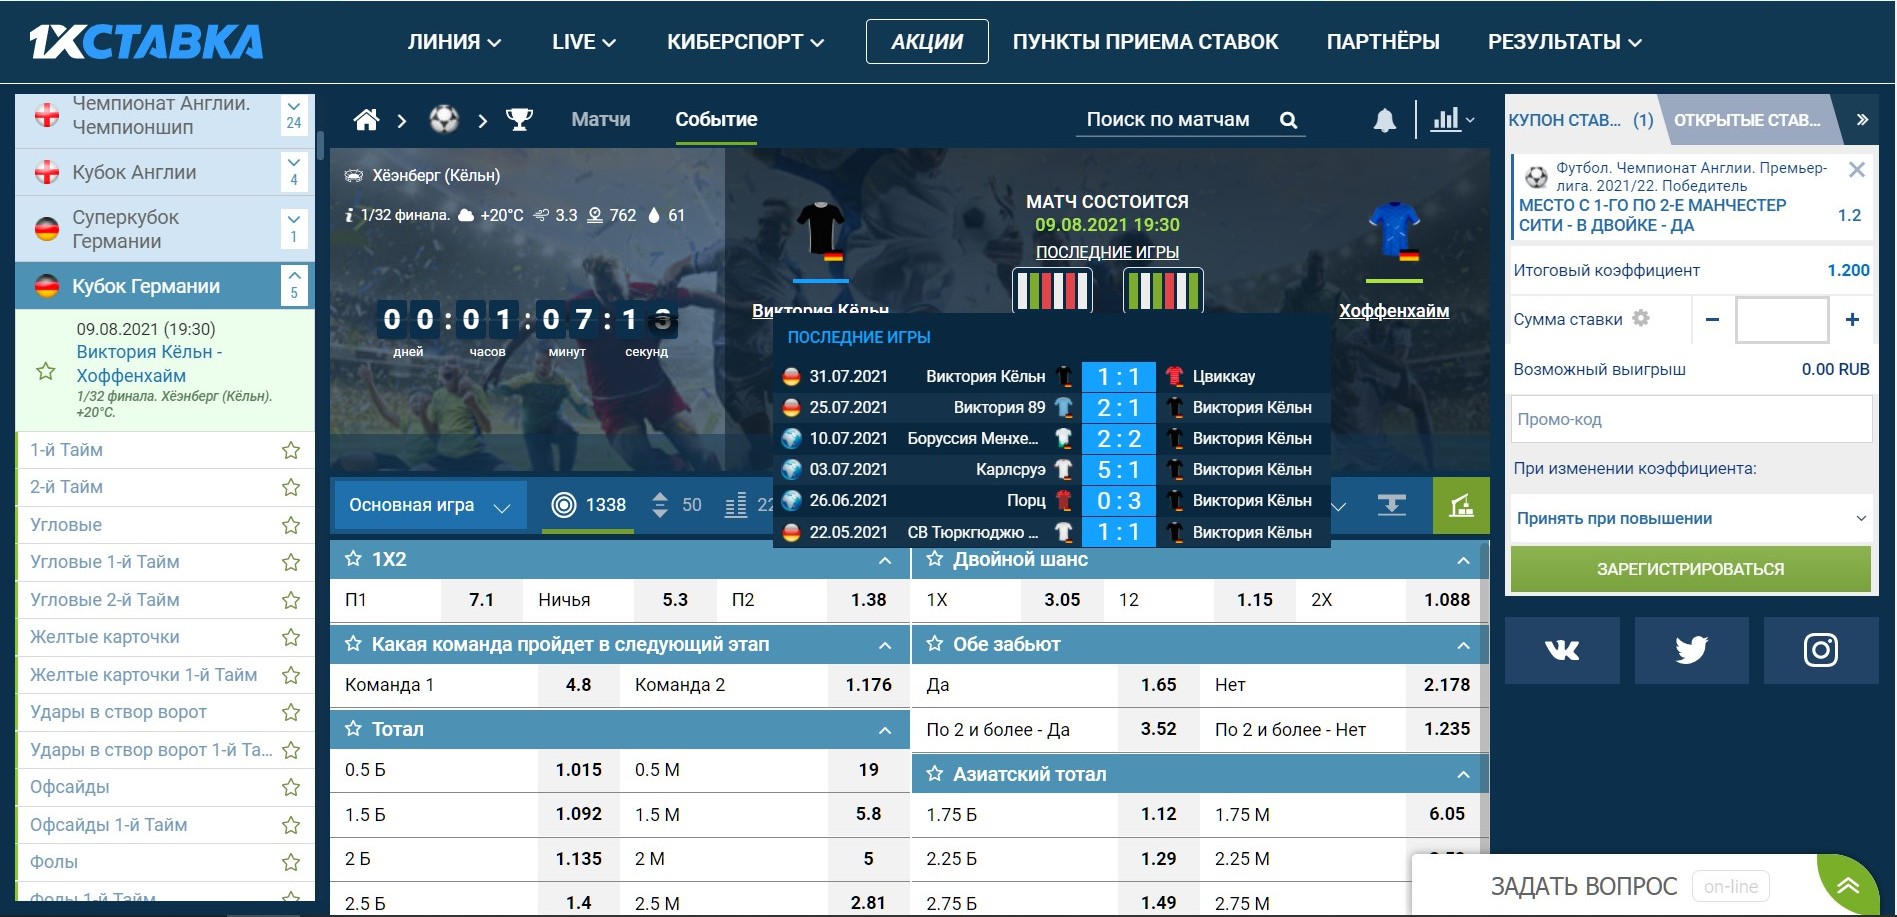Toggle favorite star for Желтые карточки
The height and width of the screenshot is (917, 1897).
(291, 637)
